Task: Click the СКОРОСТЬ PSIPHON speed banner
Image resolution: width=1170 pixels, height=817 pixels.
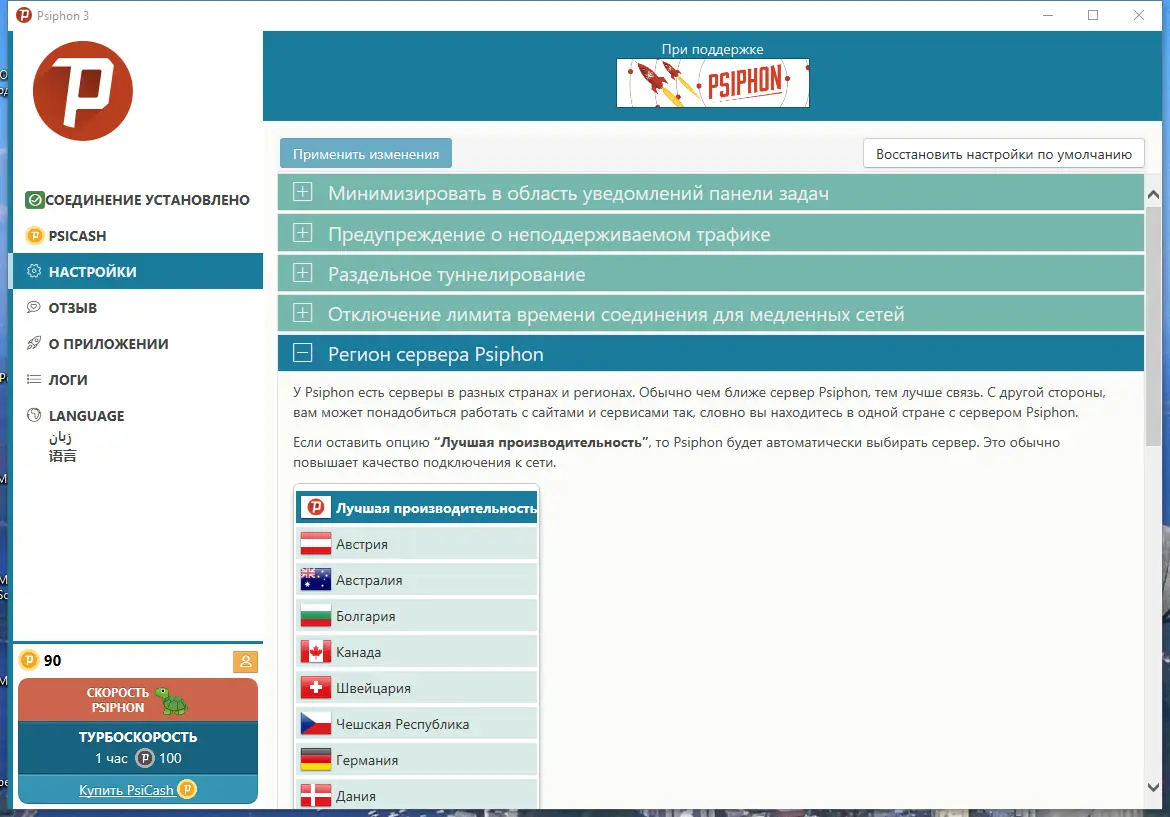Action: coord(138,700)
